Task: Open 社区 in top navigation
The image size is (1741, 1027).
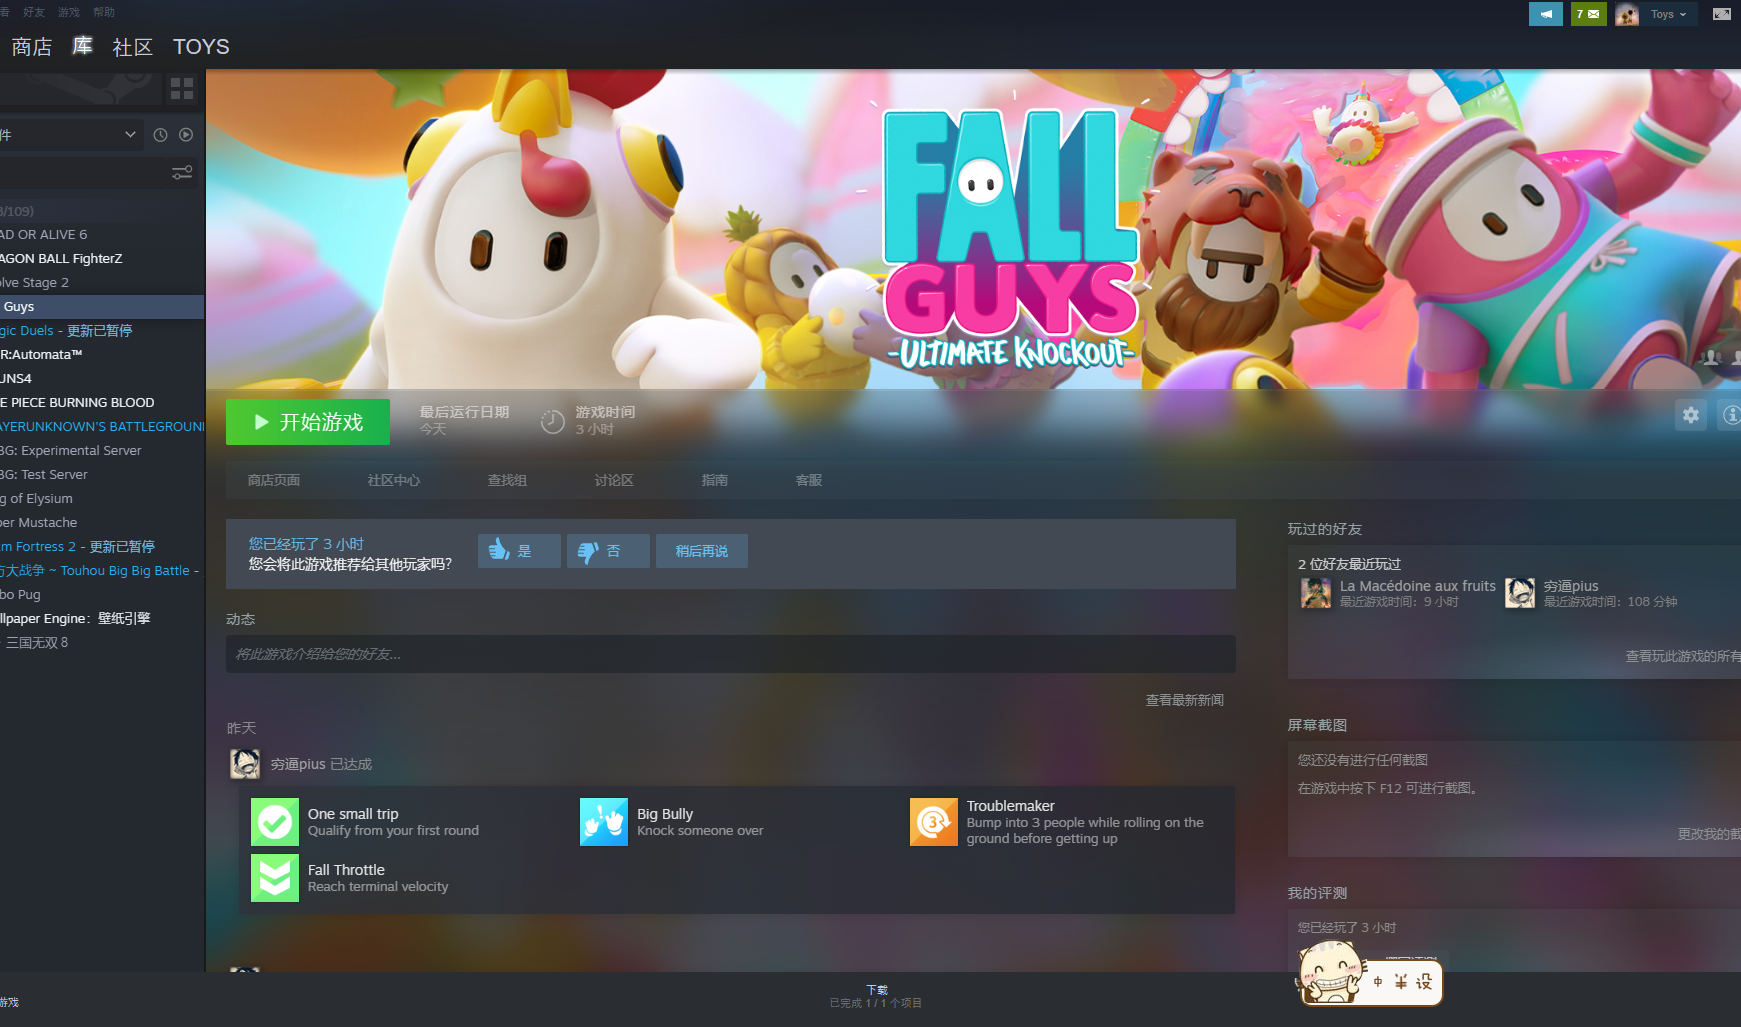Action: pyautogui.click(x=133, y=47)
